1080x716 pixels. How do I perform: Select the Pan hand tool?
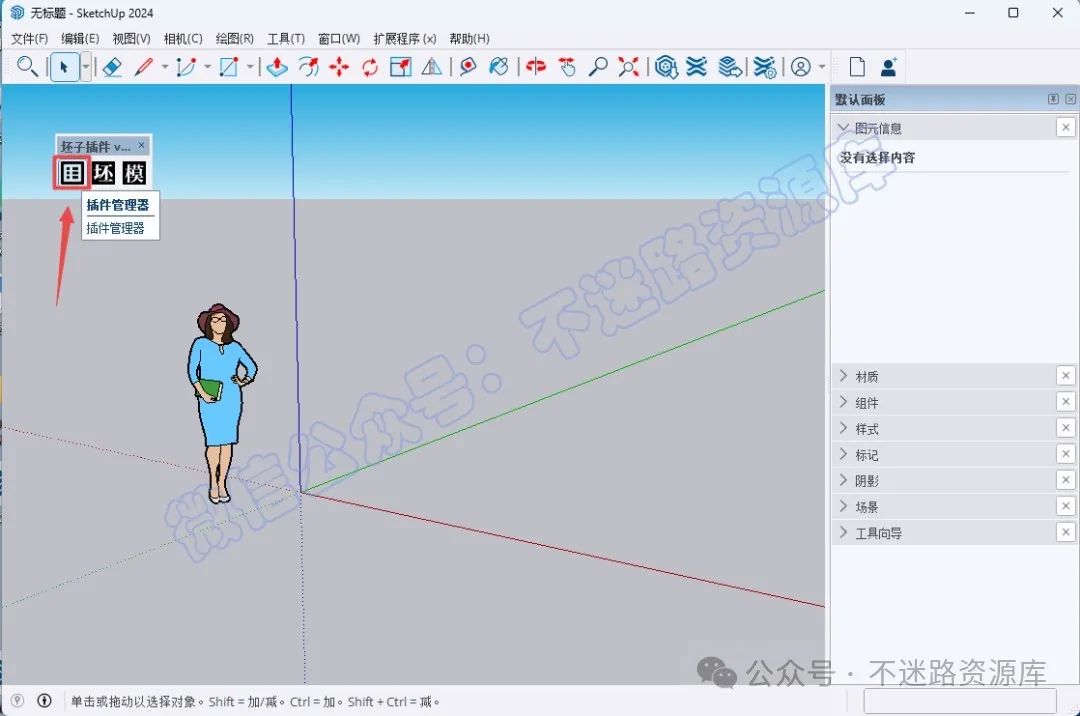tap(567, 67)
